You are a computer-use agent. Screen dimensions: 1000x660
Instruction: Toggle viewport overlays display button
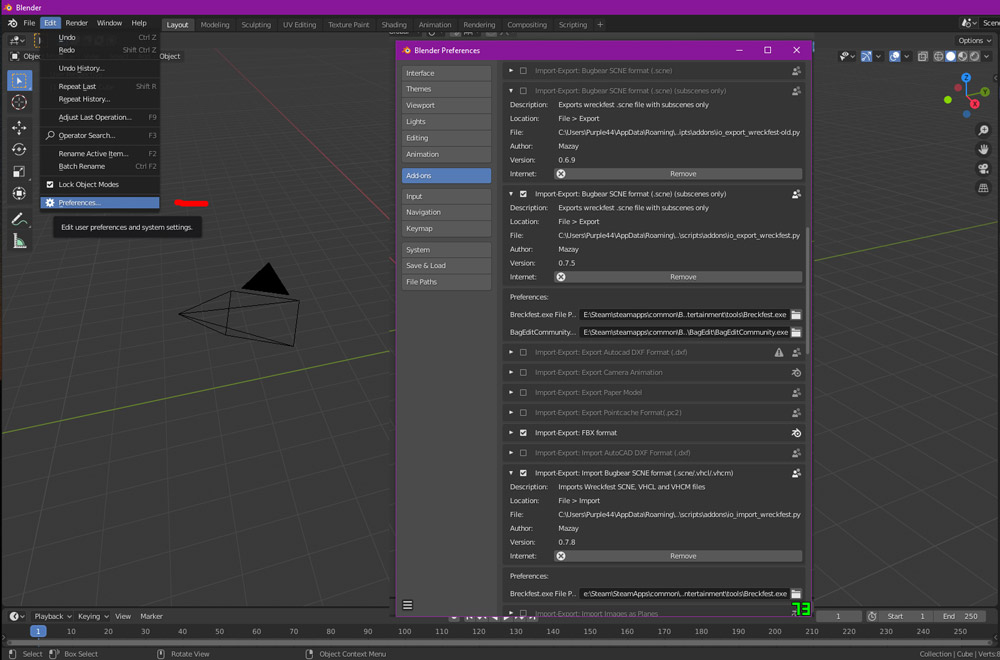895,56
